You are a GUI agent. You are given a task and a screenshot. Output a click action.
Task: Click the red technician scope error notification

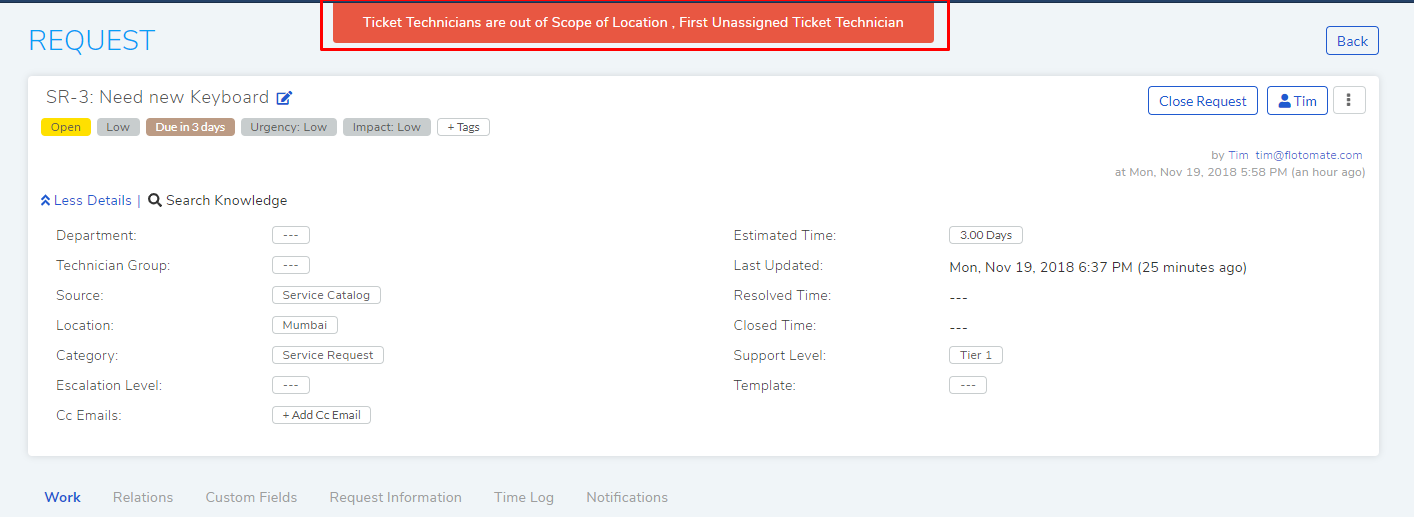pos(633,22)
